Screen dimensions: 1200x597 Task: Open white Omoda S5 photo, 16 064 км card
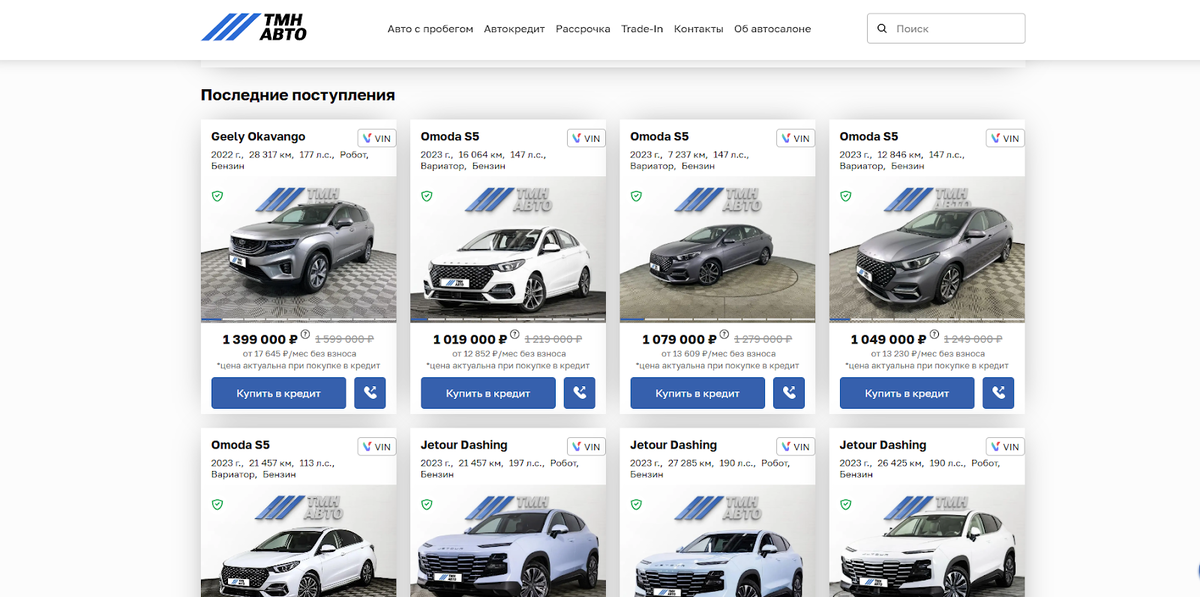[x=508, y=249]
